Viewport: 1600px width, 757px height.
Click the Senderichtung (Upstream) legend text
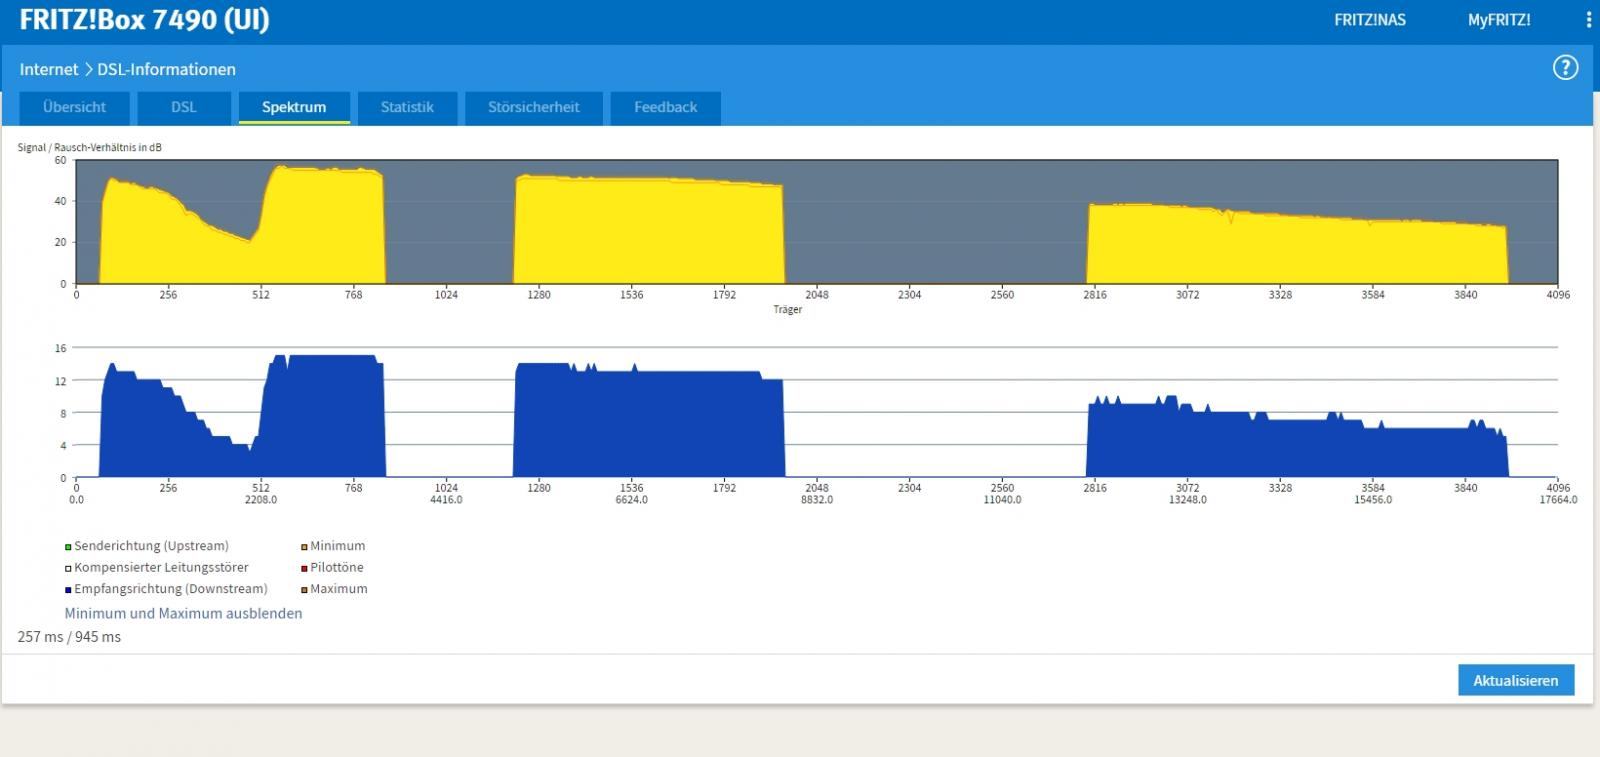151,546
